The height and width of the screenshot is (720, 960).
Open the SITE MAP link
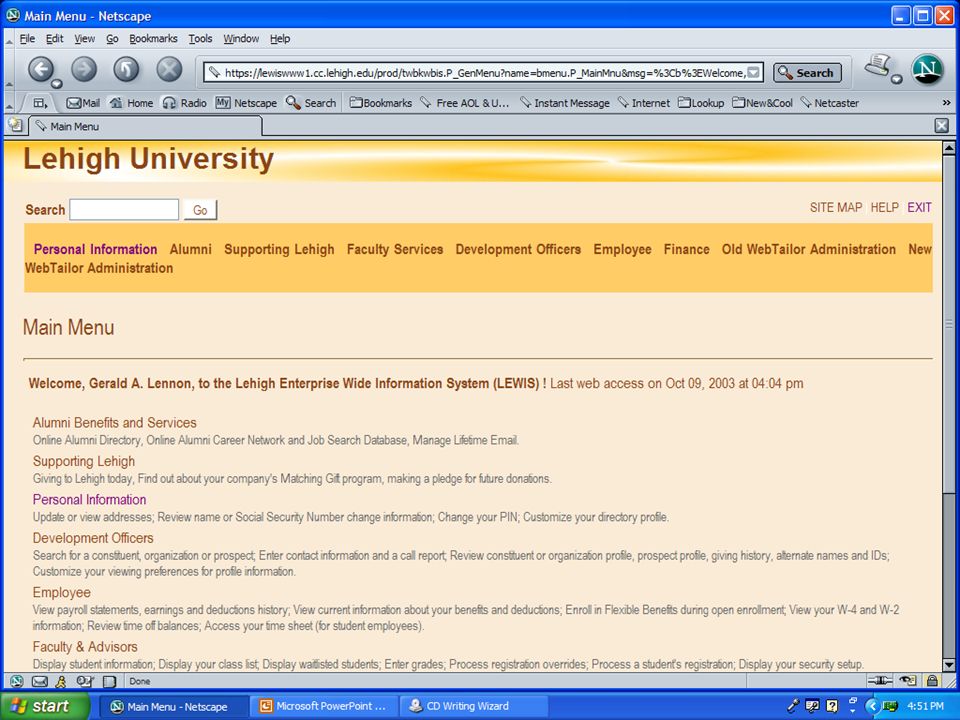tap(836, 208)
